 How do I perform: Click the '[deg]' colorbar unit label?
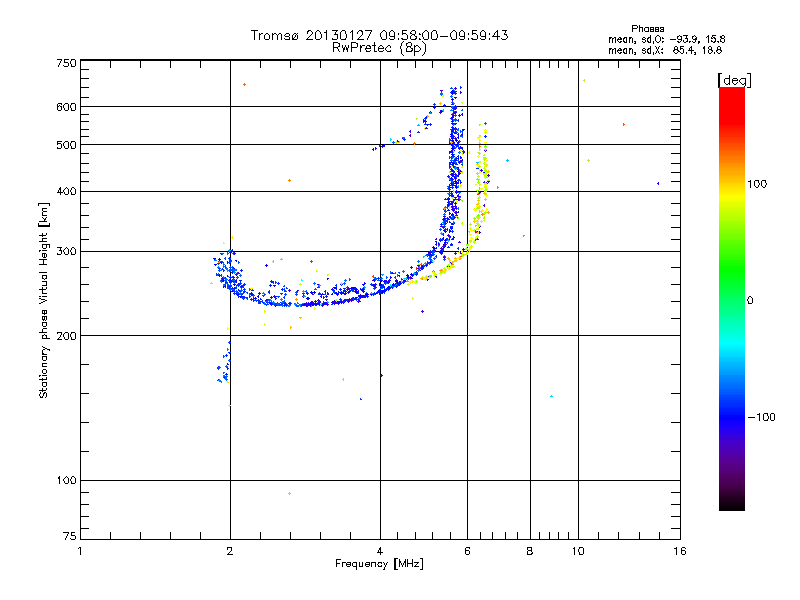pos(734,80)
